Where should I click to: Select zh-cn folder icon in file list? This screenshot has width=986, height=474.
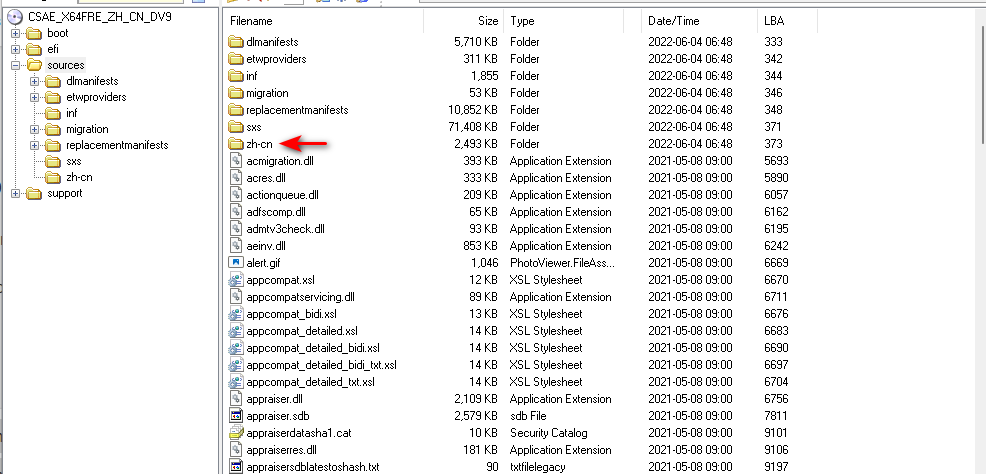(x=236, y=144)
